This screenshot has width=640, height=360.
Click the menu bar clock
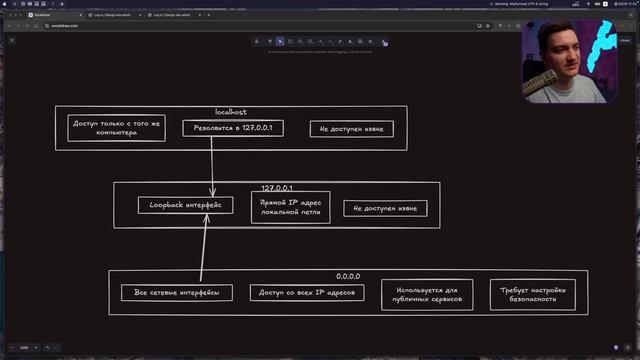[626, 4]
